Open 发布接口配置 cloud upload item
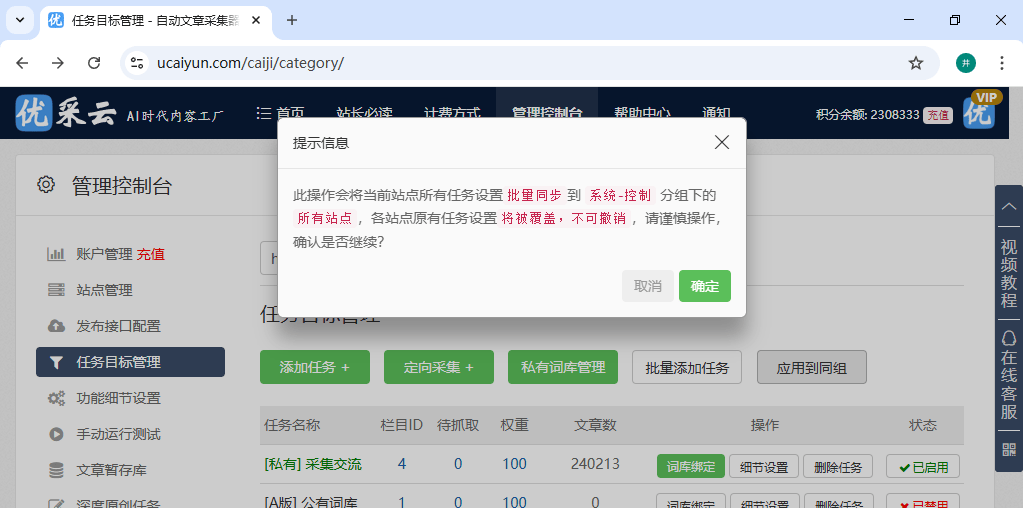Screen dimensions: 1023x508 [x=118, y=326]
